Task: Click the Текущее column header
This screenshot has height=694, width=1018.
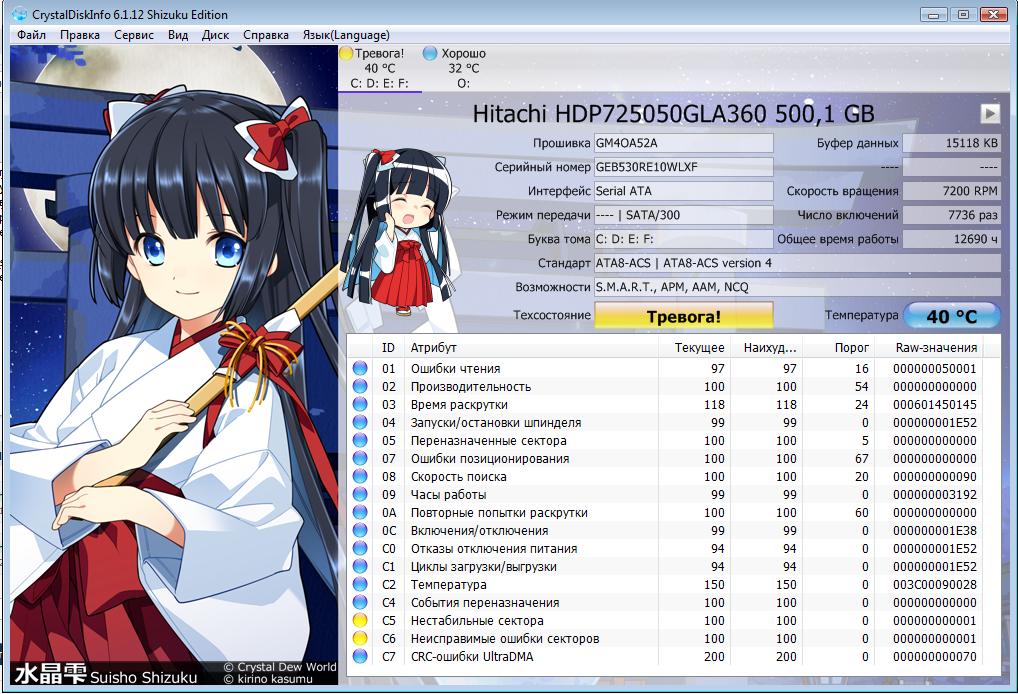Action: pos(695,347)
